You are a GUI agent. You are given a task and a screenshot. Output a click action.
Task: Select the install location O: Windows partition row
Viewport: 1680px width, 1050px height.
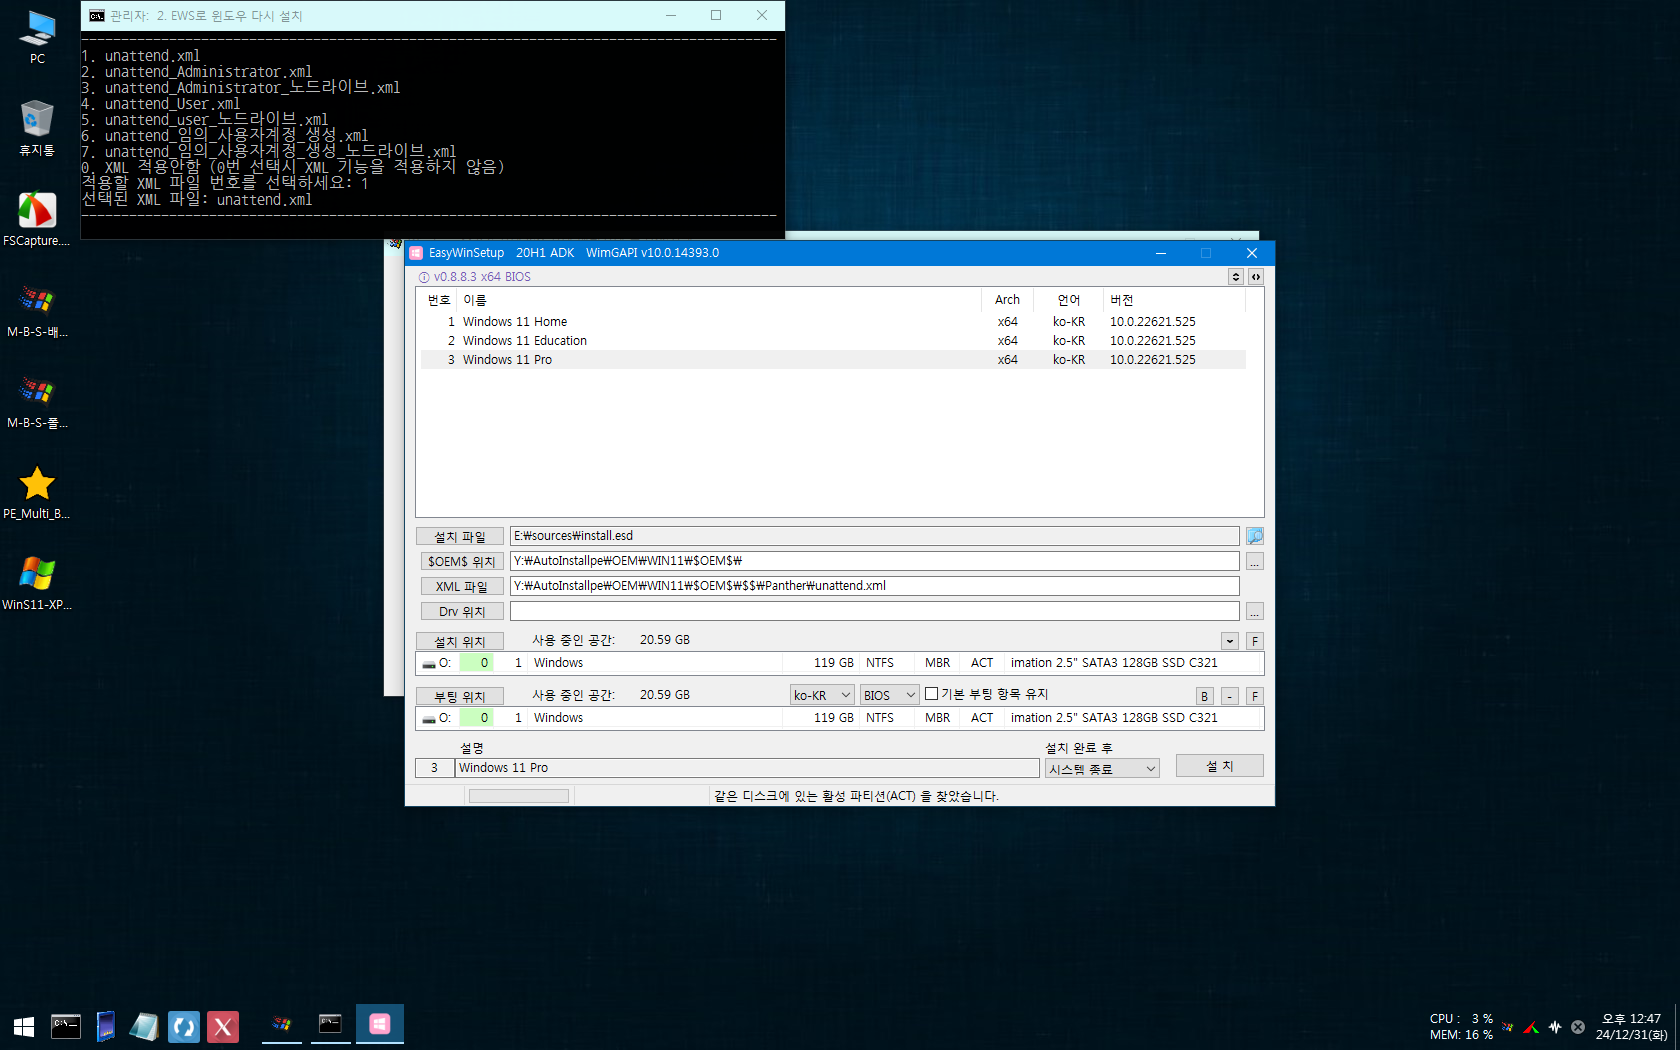(x=839, y=663)
